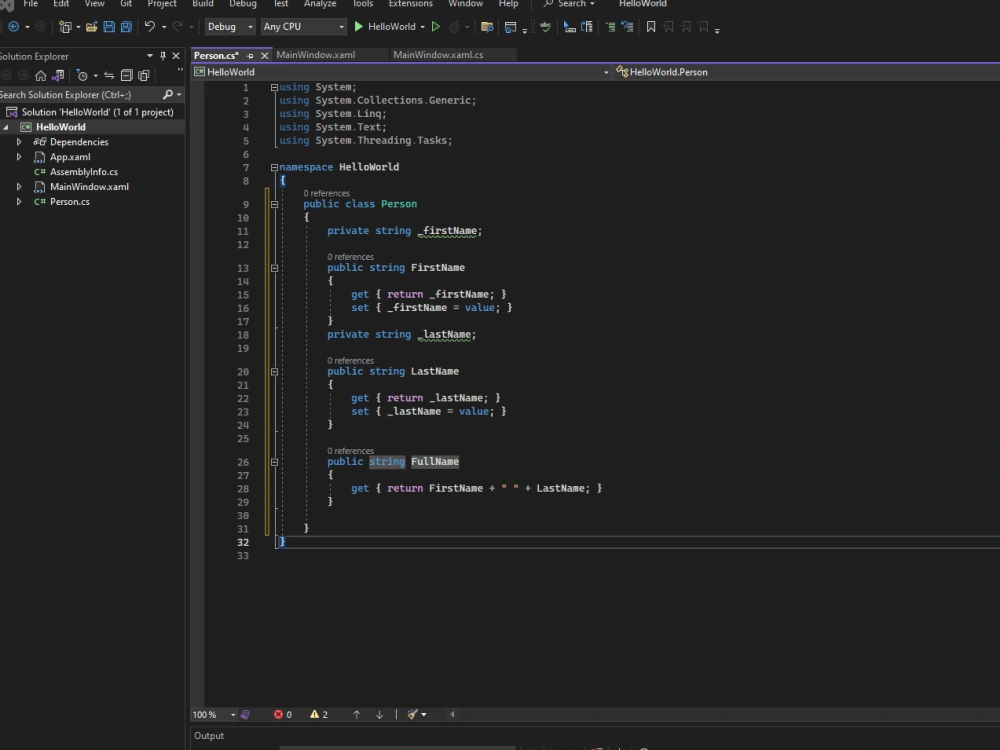The height and width of the screenshot is (750, 1000).
Task: Open the Git menu
Action: (x=127, y=4)
